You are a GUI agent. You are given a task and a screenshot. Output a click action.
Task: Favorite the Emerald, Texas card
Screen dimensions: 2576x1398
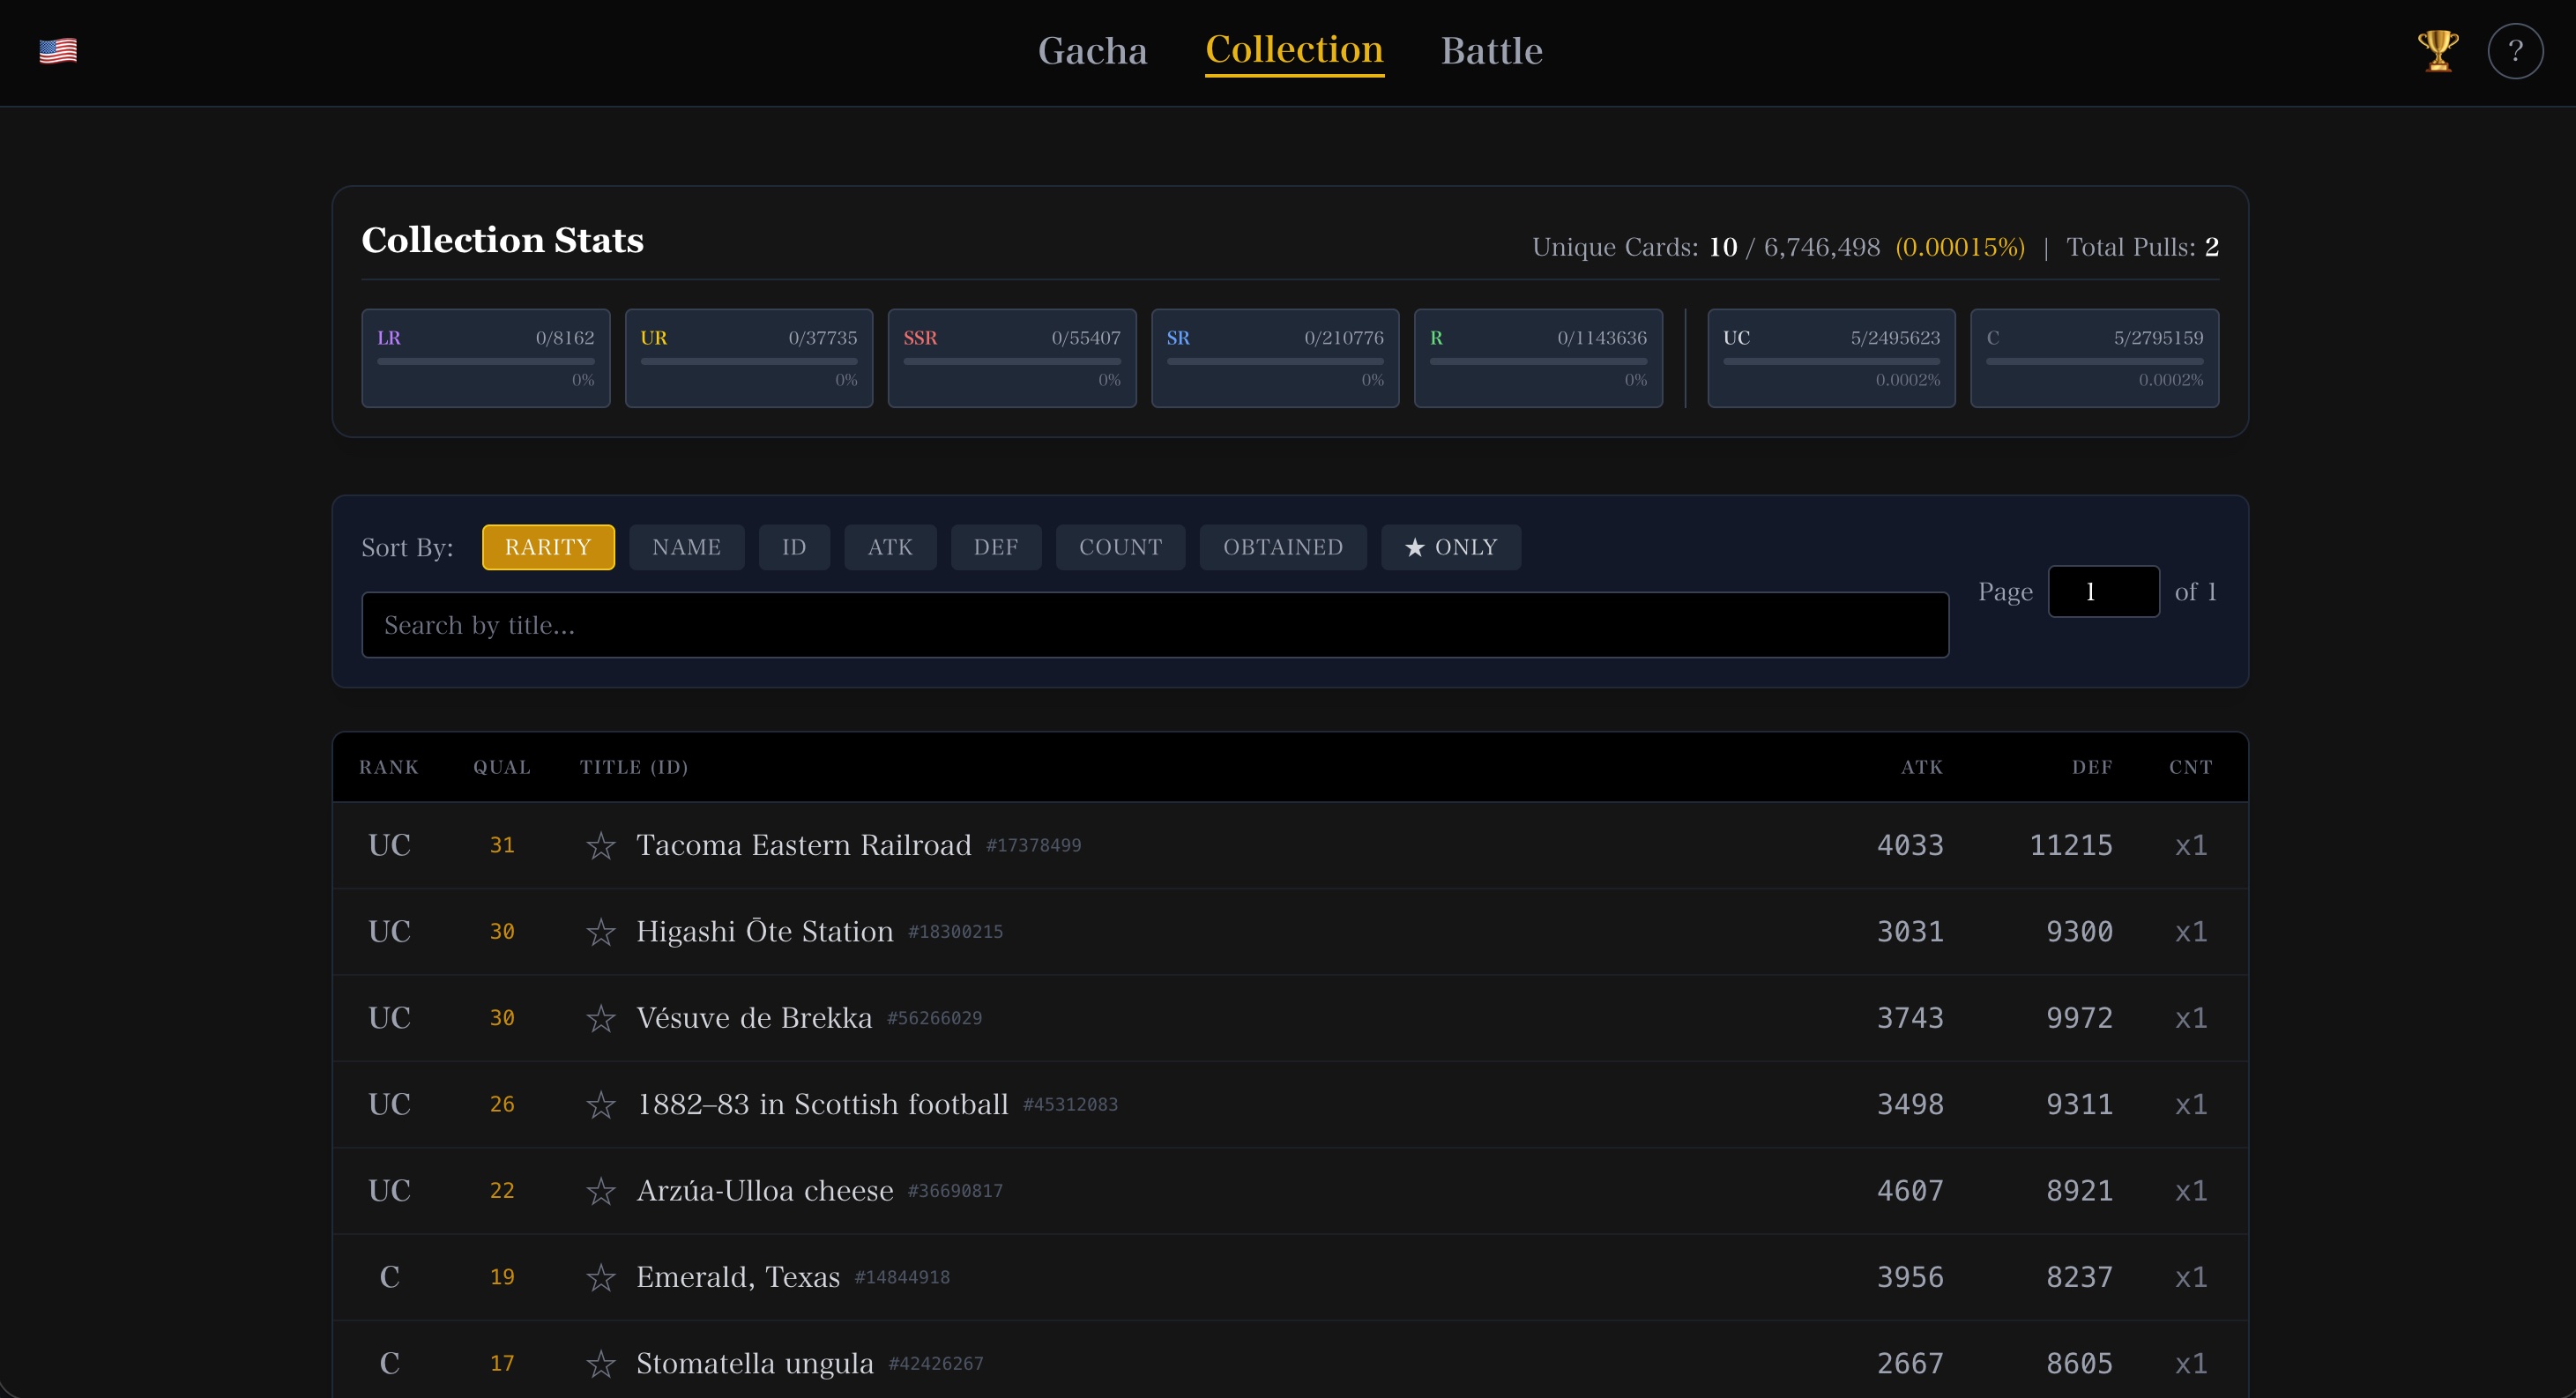[600, 1277]
